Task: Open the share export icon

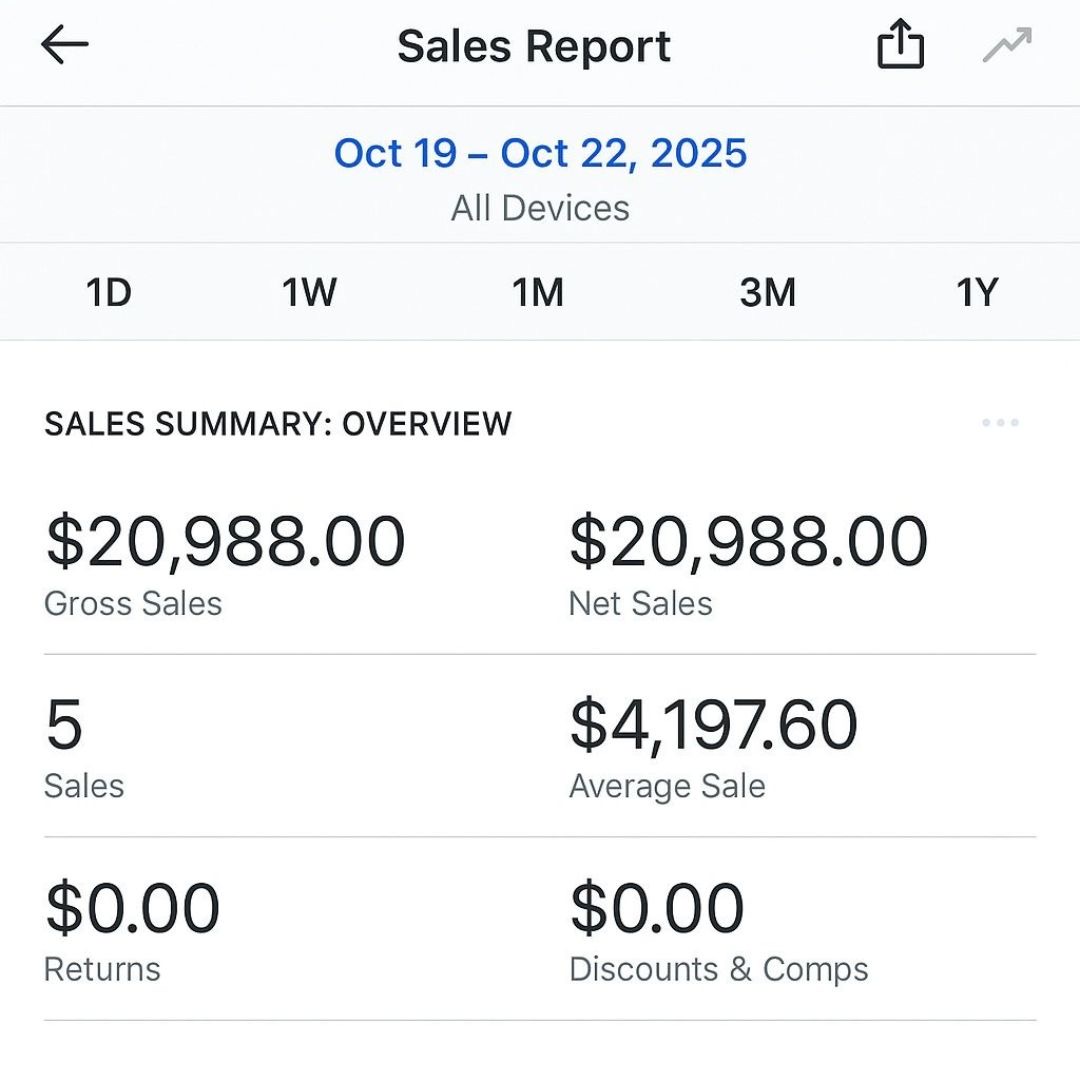Action: pos(900,46)
